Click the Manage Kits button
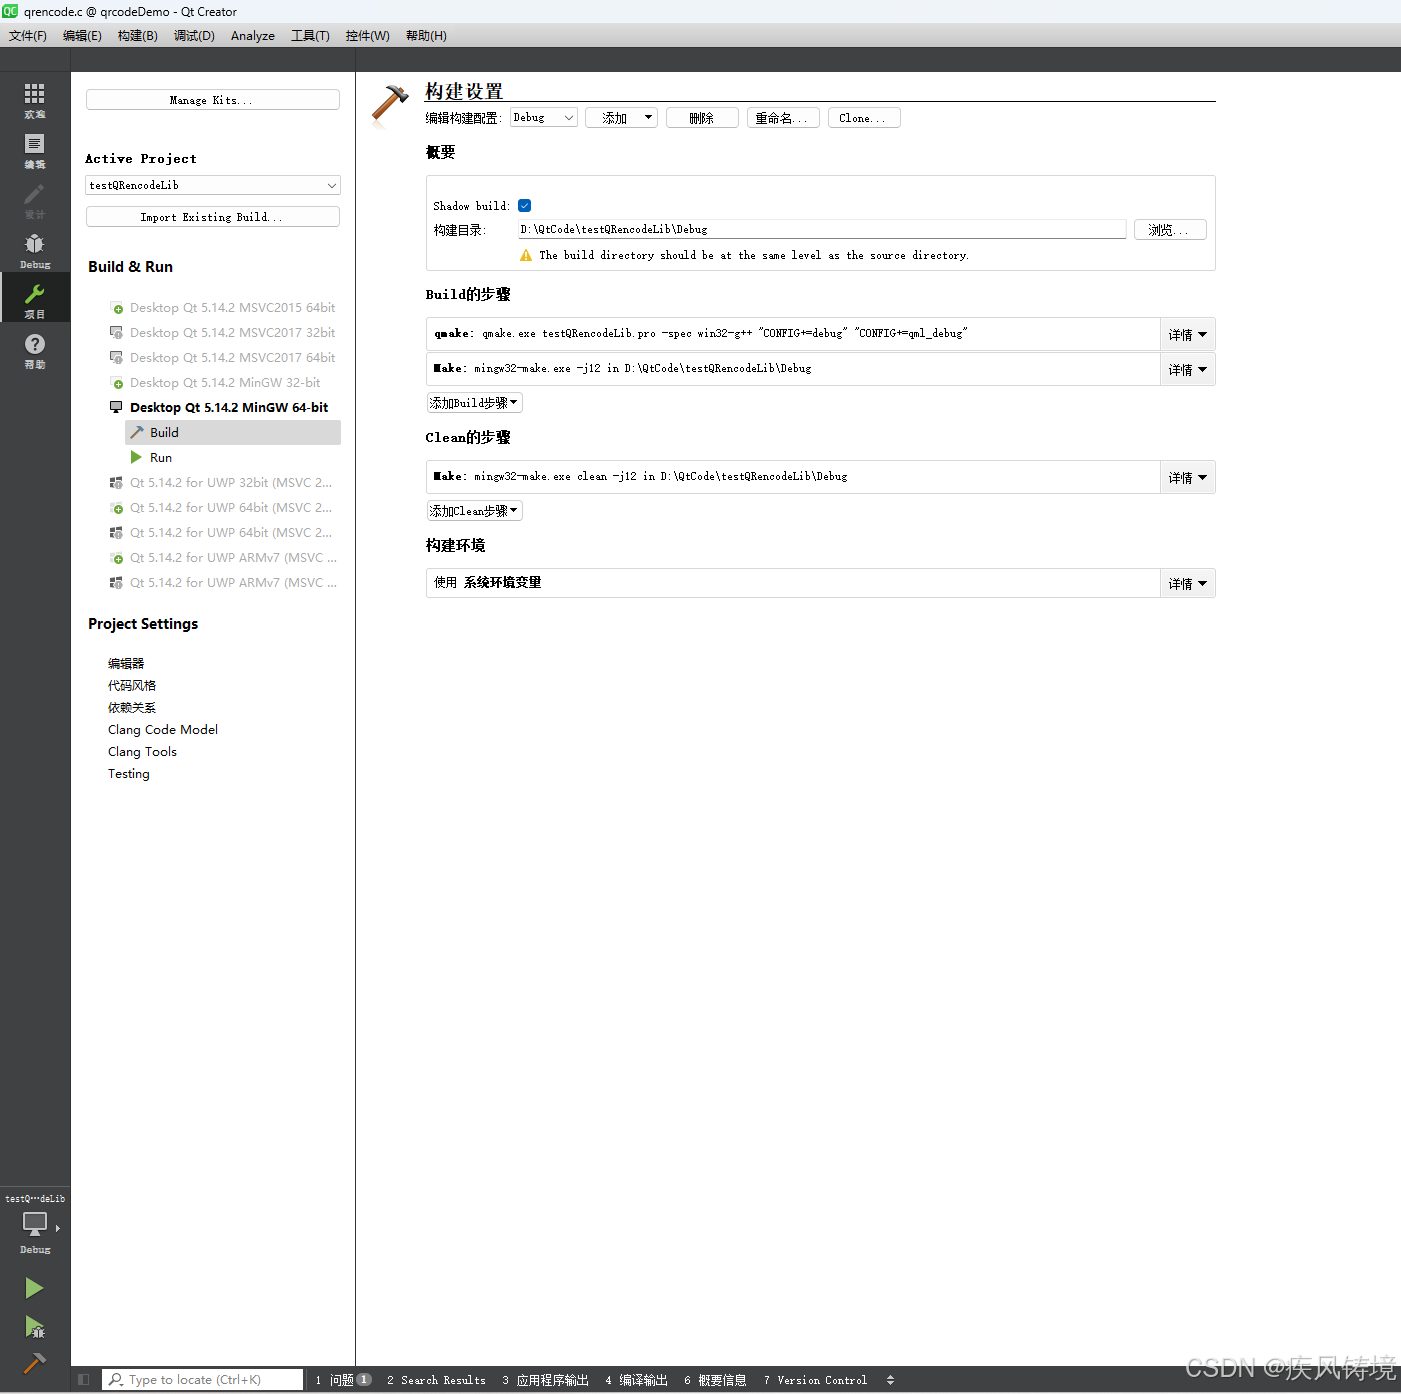The width and height of the screenshot is (1401, 1394). click(213, 100)
